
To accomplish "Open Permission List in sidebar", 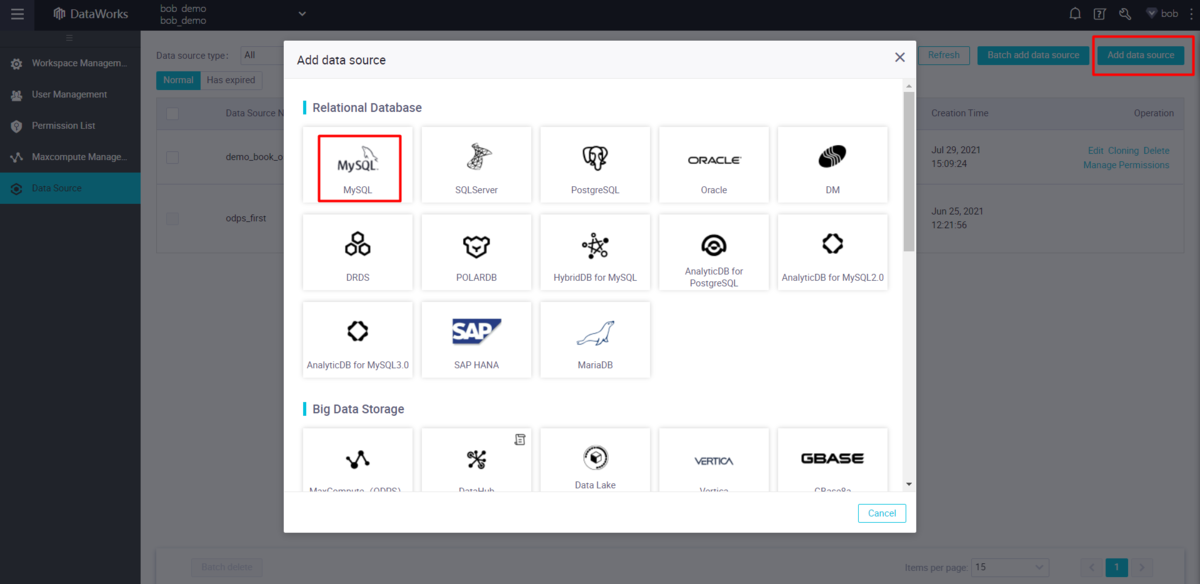I will [x=70, y=126].
